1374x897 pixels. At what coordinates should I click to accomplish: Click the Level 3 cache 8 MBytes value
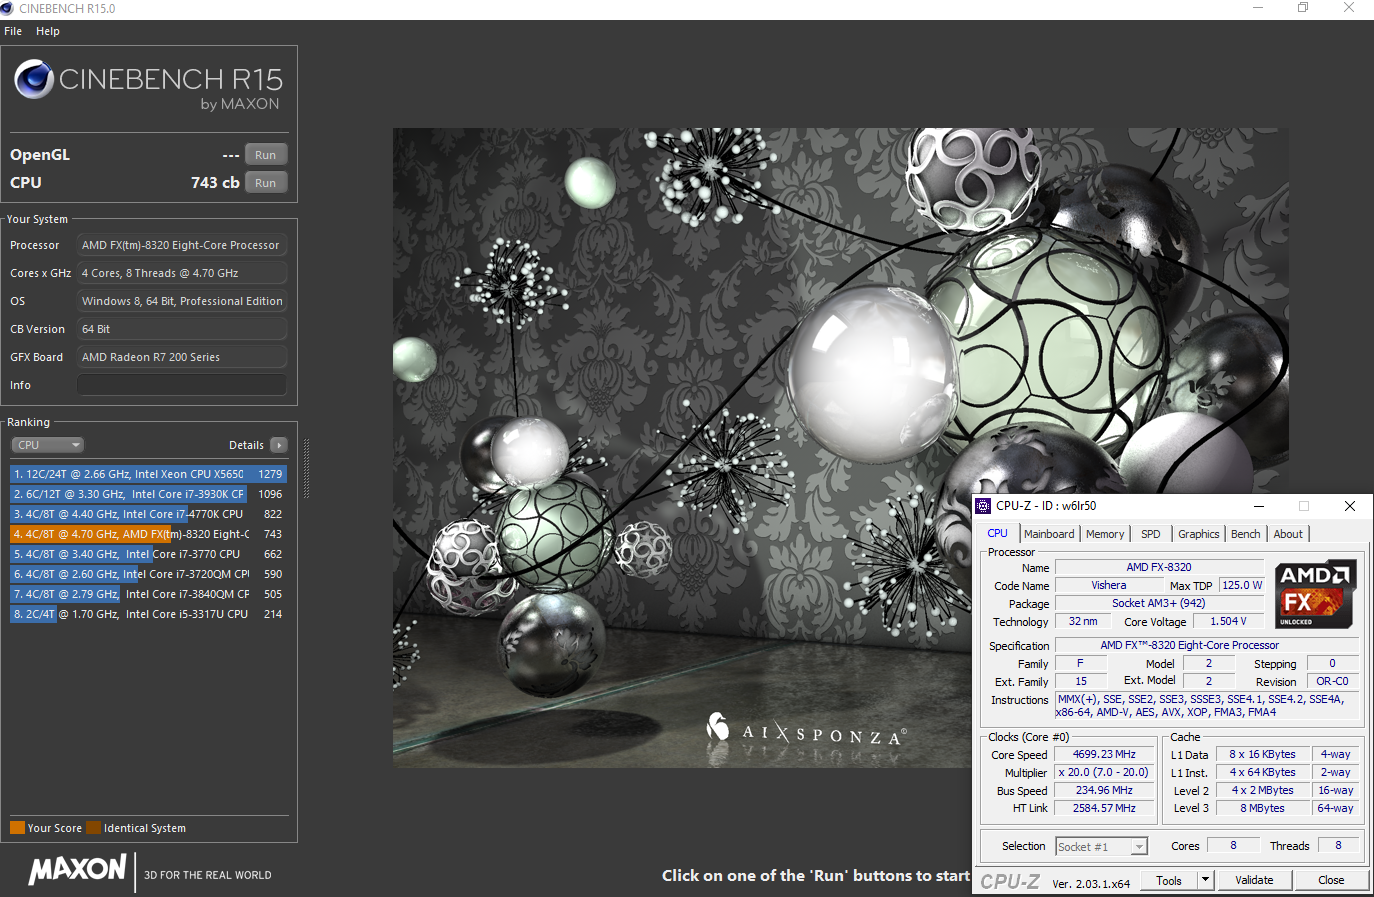(x=1262, y=809)
